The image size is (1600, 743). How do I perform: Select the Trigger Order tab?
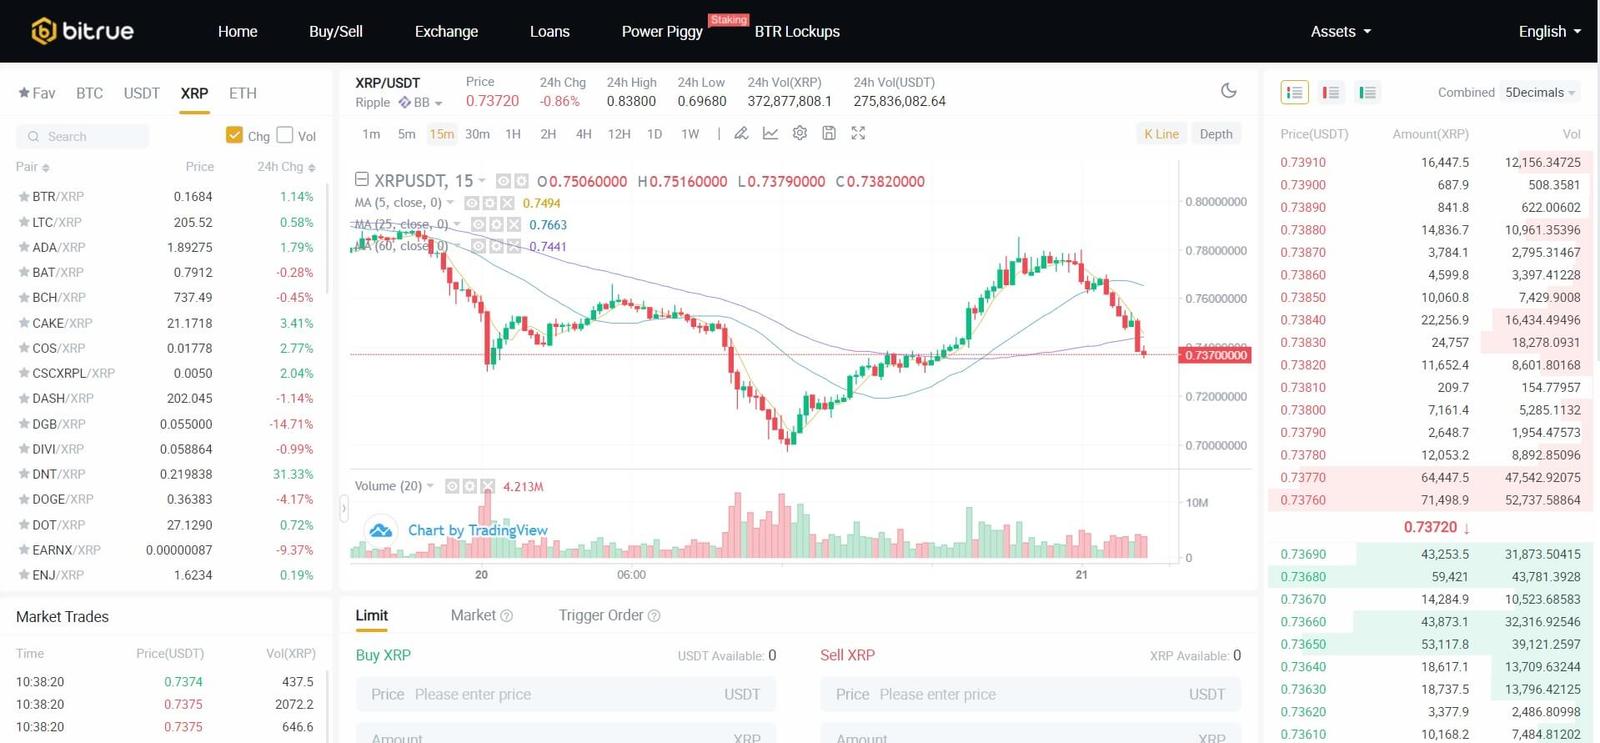(601, 615)
